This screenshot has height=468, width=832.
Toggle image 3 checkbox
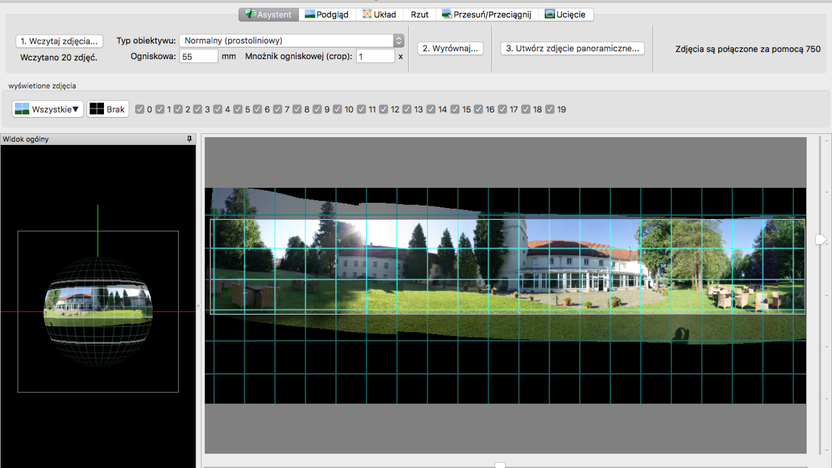coord(198,109)
